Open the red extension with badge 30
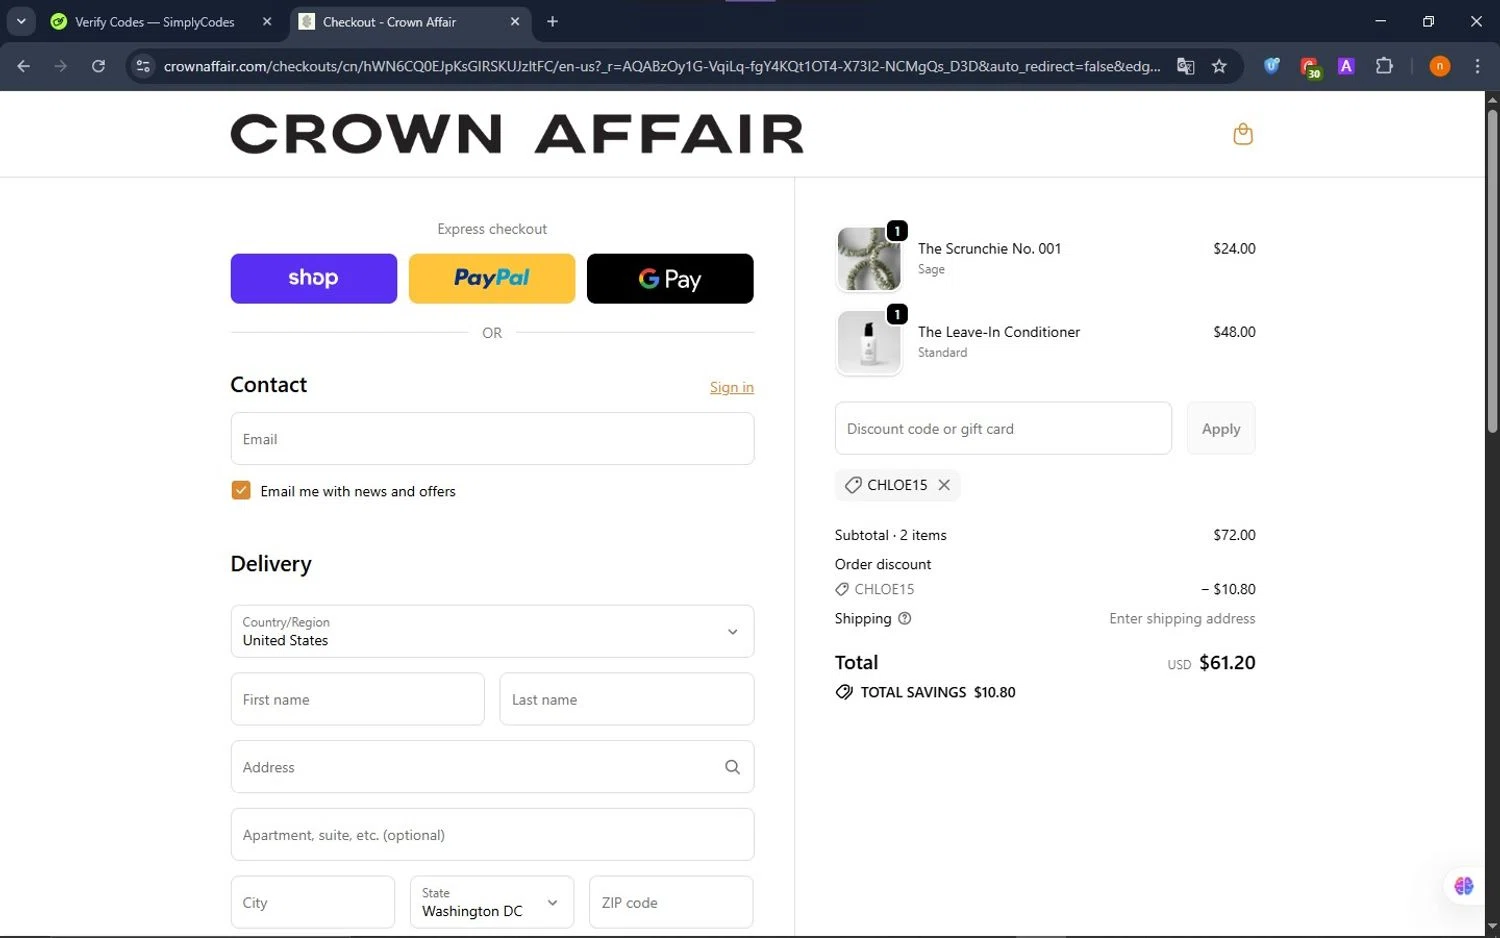The image size is (1500, 938). (1310, 67)
